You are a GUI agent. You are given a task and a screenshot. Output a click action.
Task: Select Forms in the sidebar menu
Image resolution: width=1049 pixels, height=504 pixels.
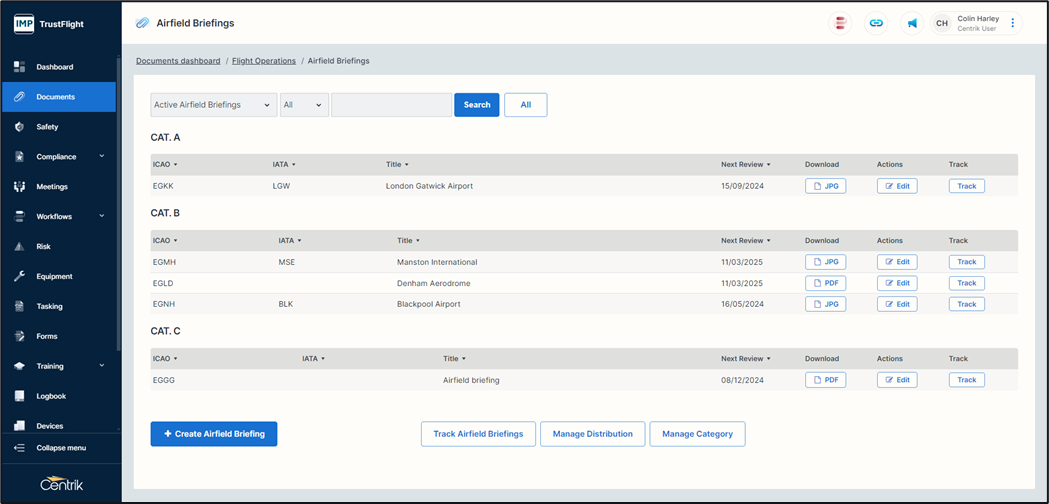pyautogui.click(x=47, y=336)
